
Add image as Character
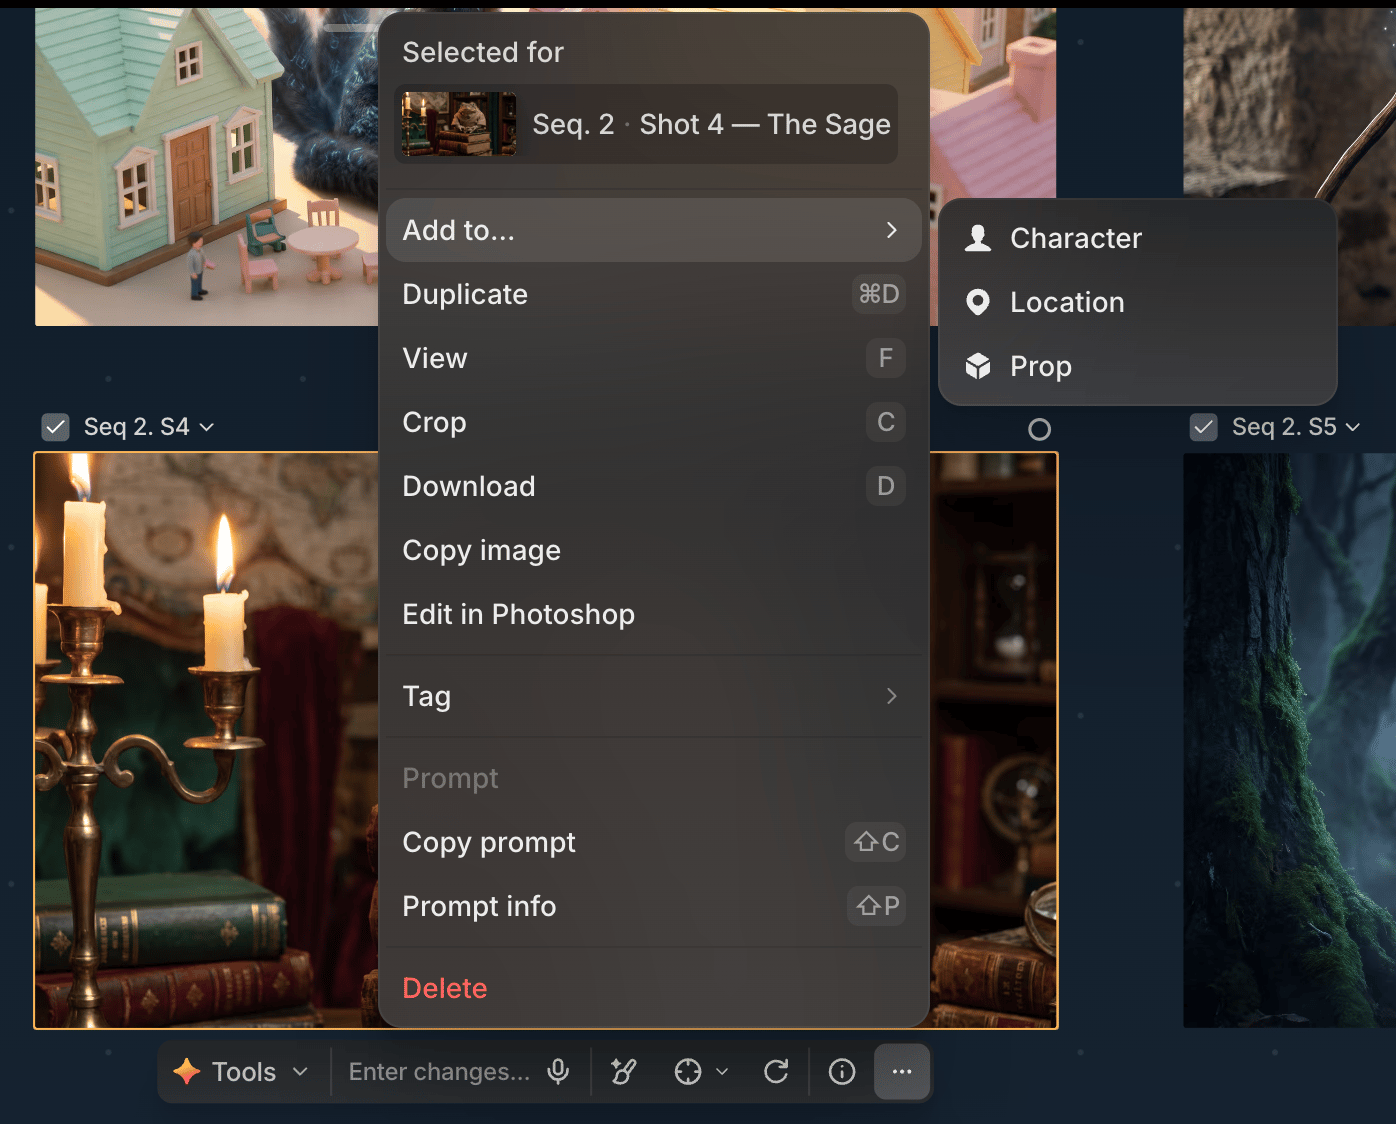[1138, 238]
